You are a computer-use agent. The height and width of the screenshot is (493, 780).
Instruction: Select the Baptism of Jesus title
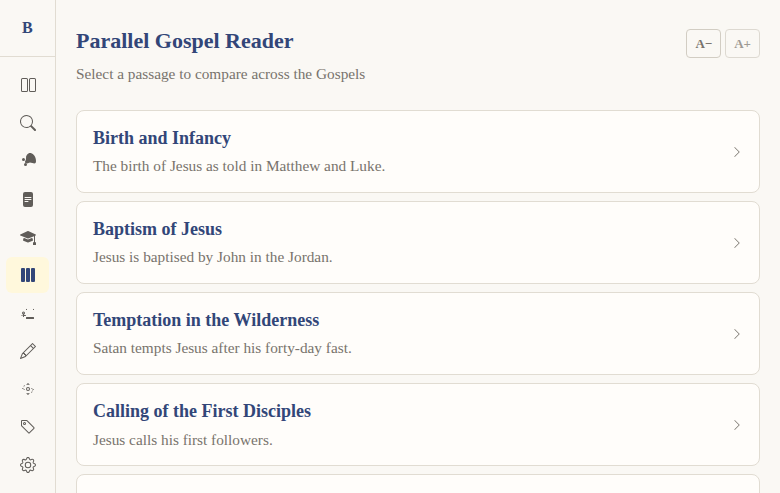tap(157, 229)
